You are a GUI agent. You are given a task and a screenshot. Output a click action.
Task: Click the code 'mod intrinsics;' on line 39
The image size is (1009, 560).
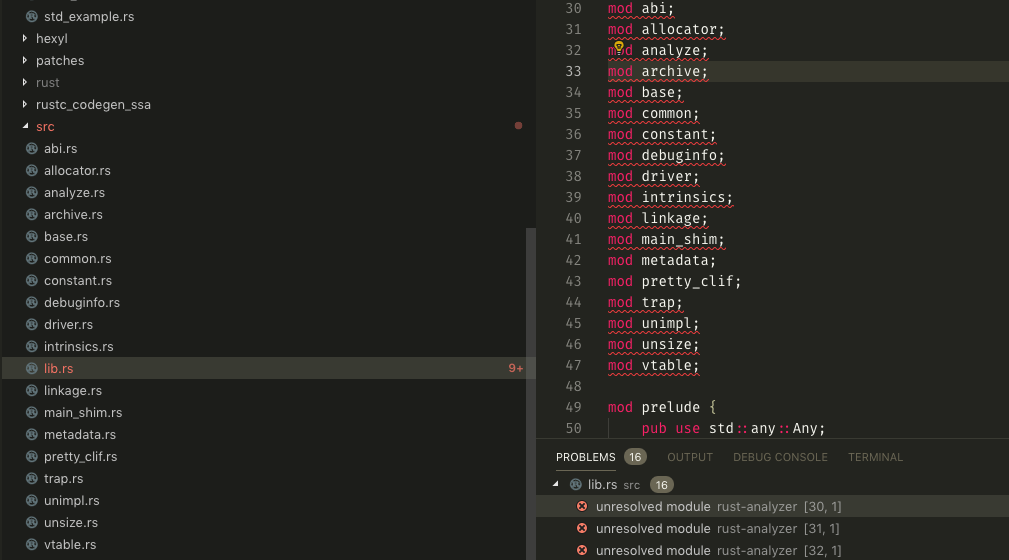670,198
